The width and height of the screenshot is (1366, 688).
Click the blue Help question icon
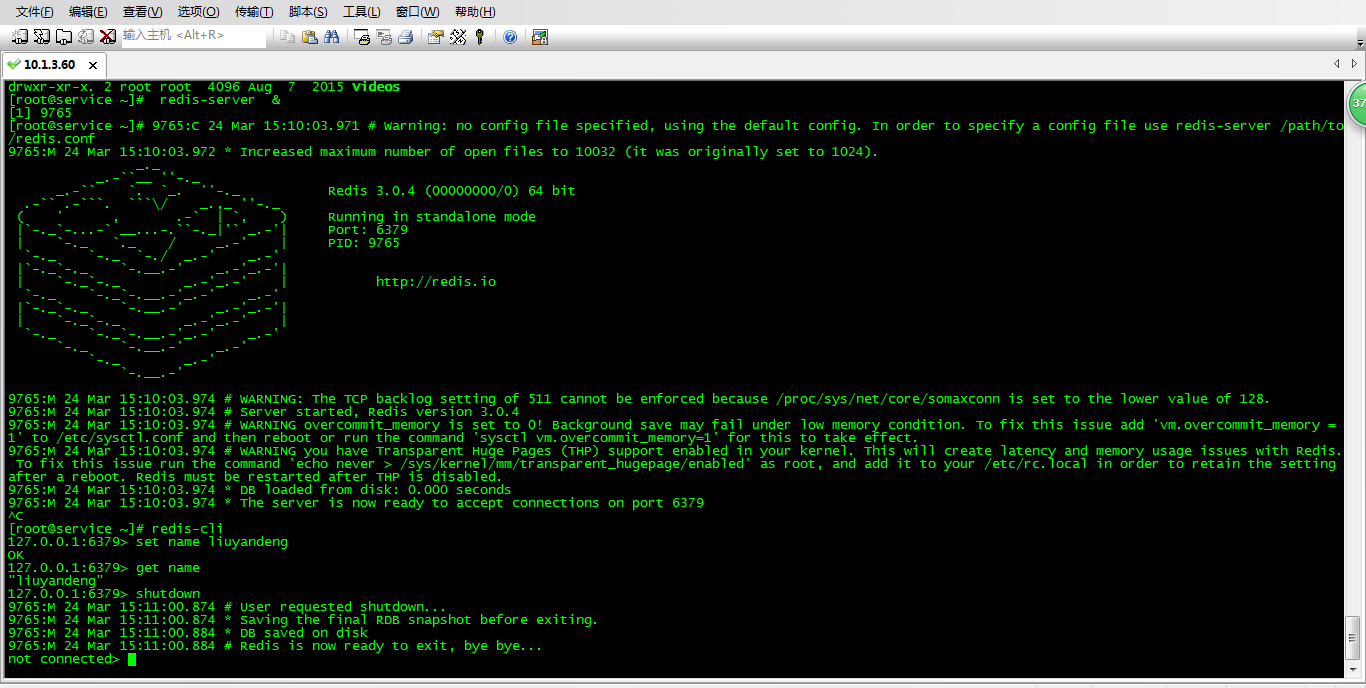pos(510,37)
